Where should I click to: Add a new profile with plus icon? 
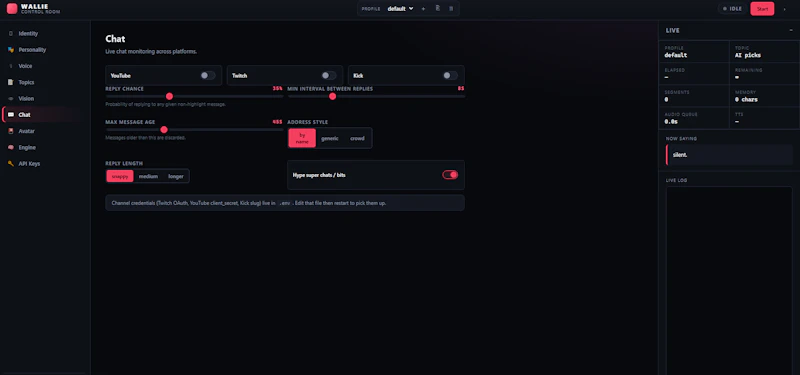tap(423, 9)
